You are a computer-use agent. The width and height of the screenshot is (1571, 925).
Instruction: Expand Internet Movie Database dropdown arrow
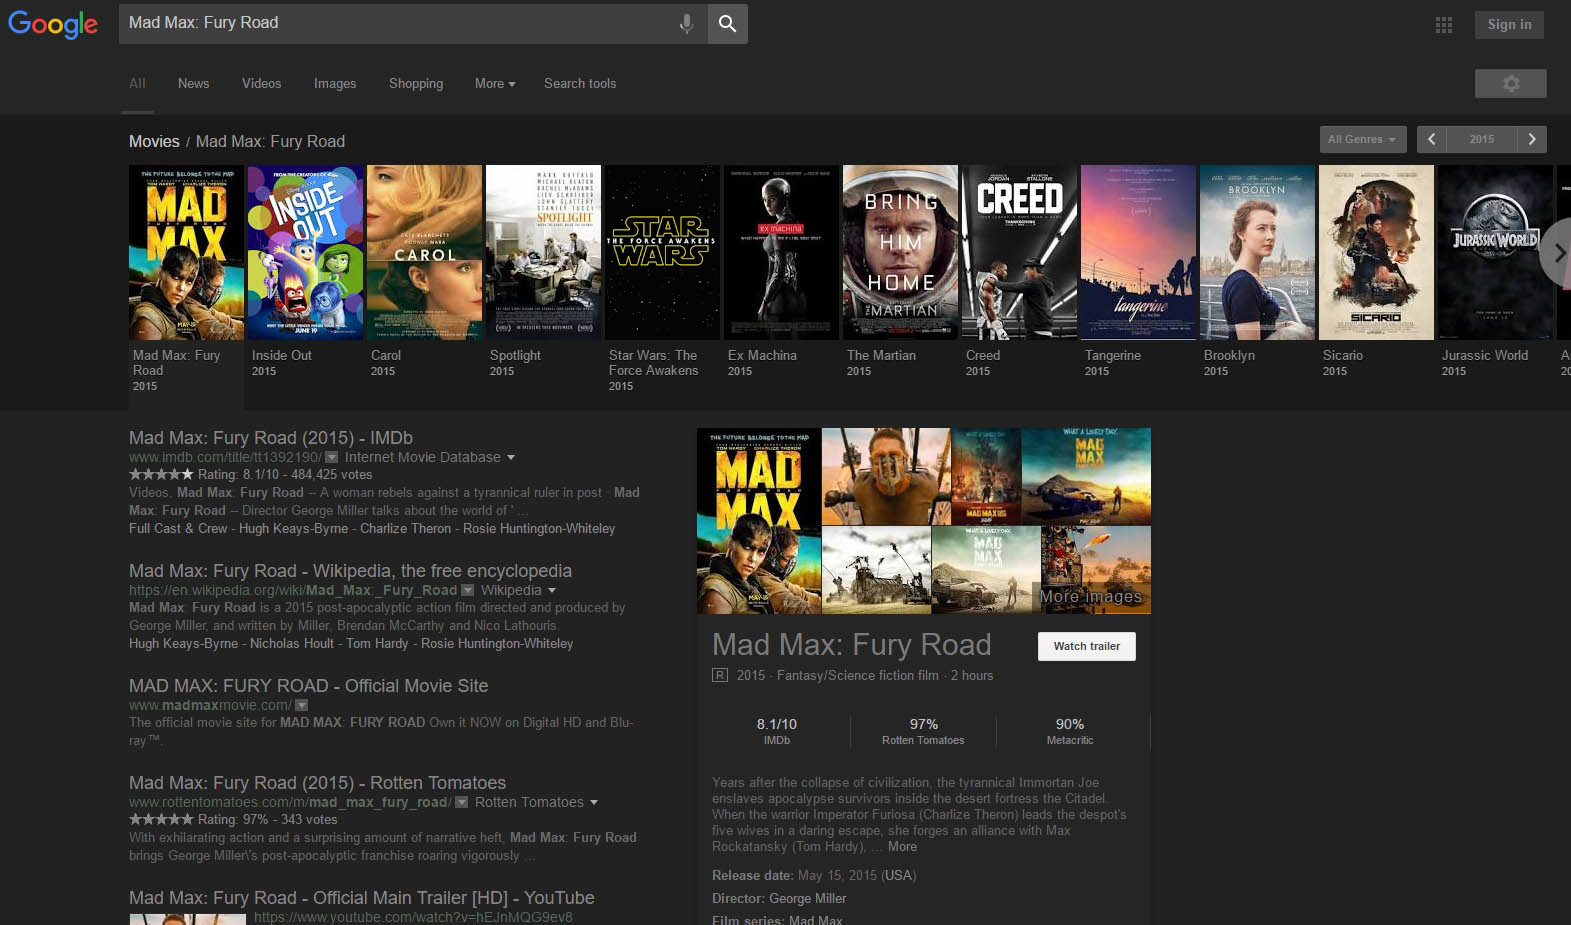(511, 457)
